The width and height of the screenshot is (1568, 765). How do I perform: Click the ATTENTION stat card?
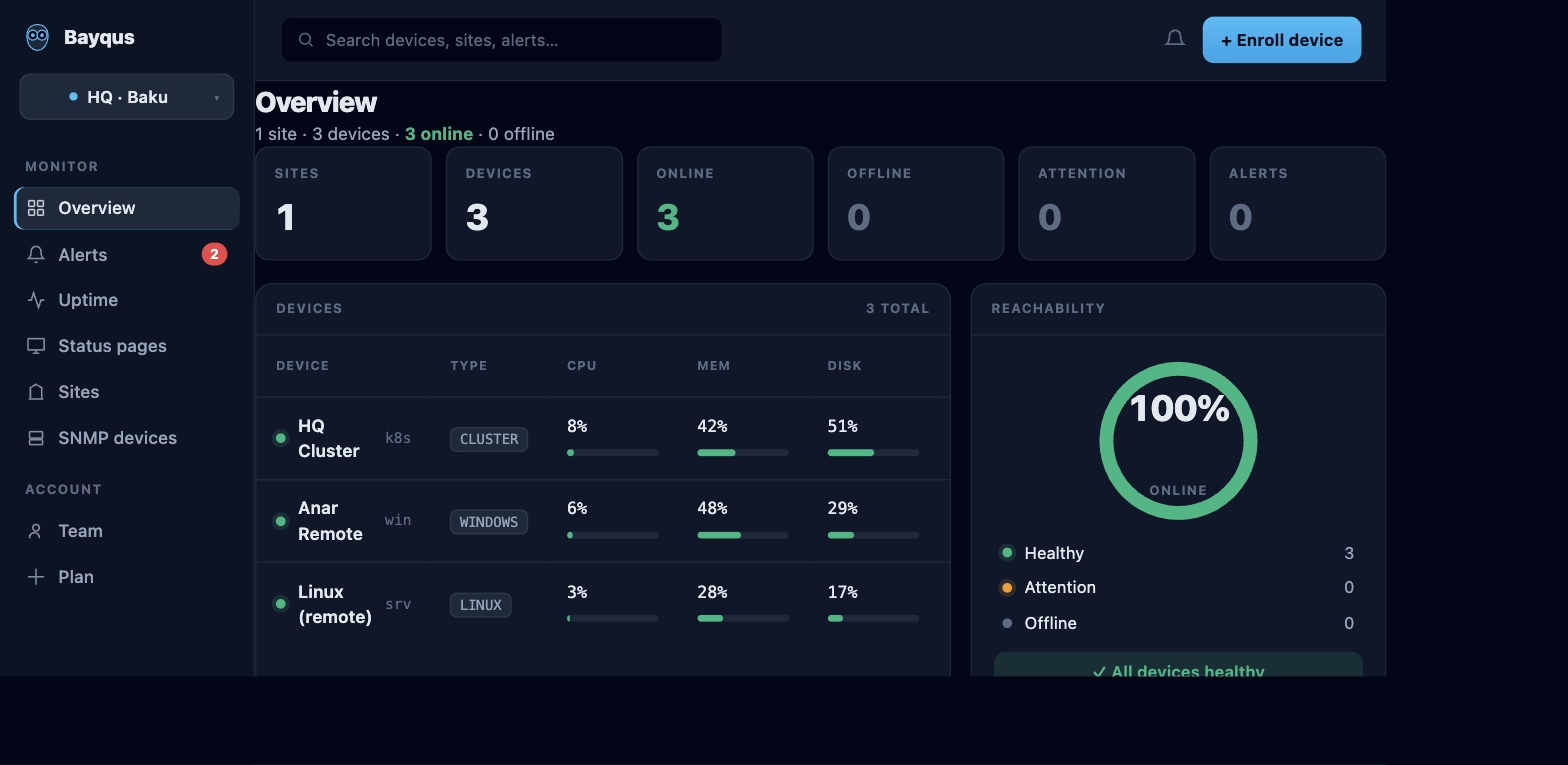coord(1107,203)
